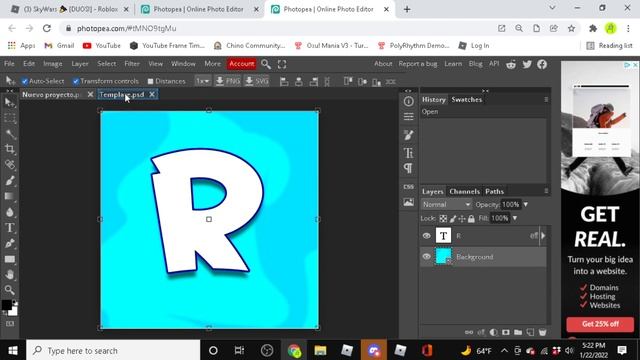The image size is (640, 360).
Task: Open the Image menu
Action: pos(53,64)
